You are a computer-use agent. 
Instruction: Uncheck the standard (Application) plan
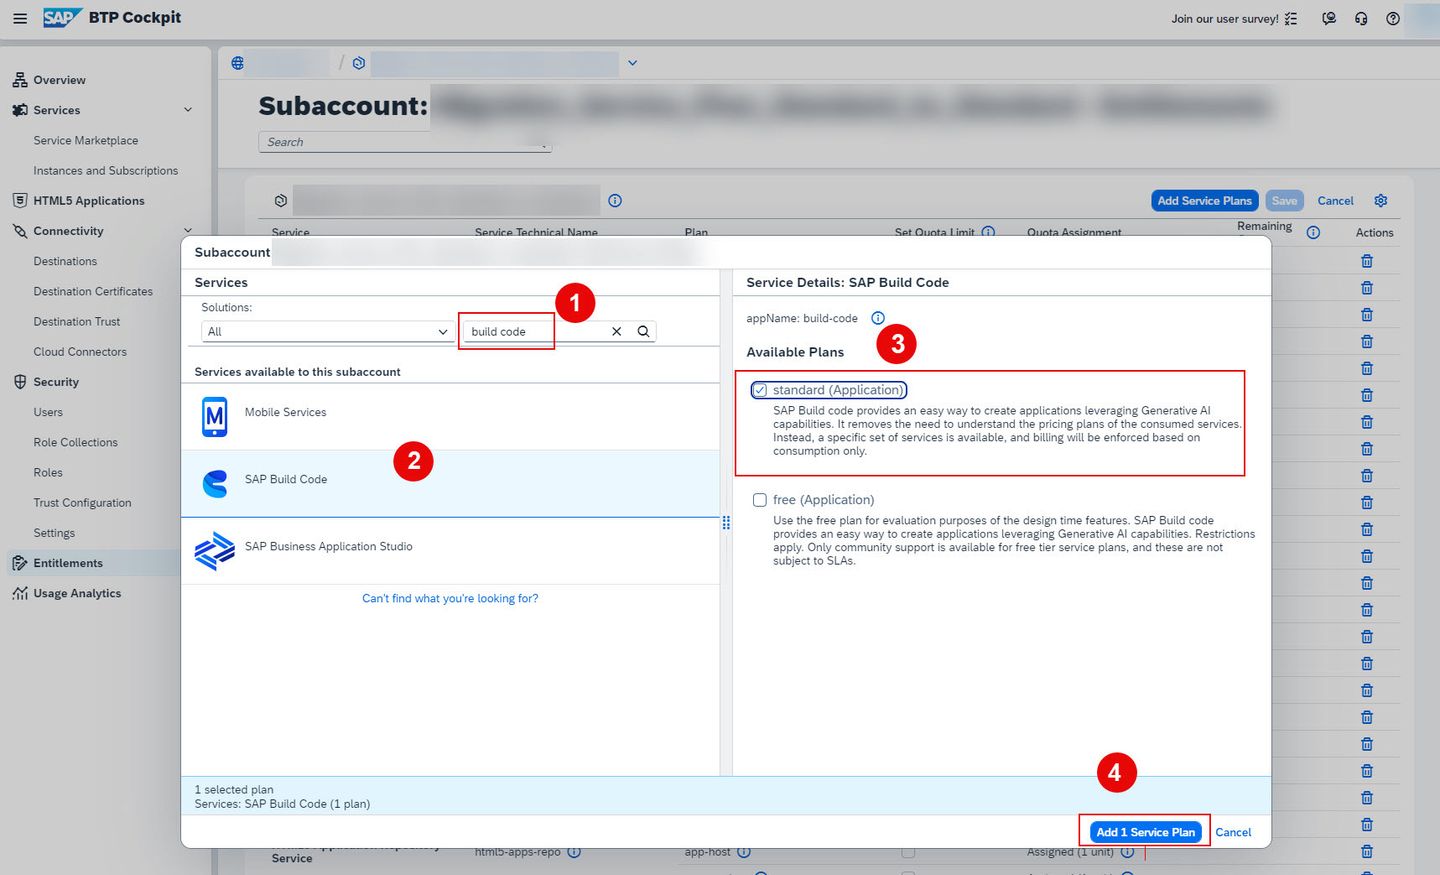point(760,390)
